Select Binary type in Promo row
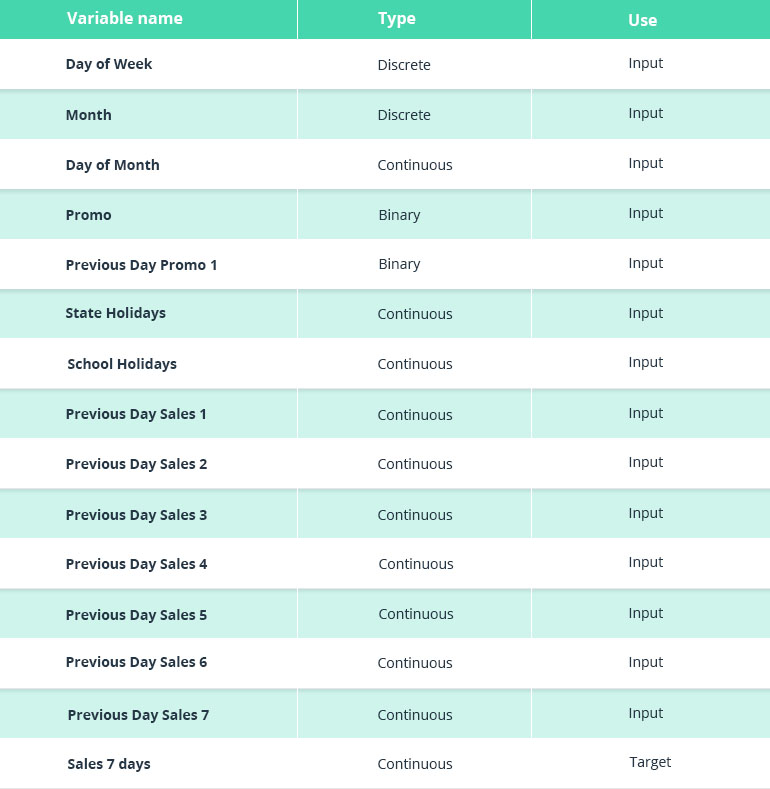This screenshot has width=770, height=789. pyautogui.click(x=399, y=215)
